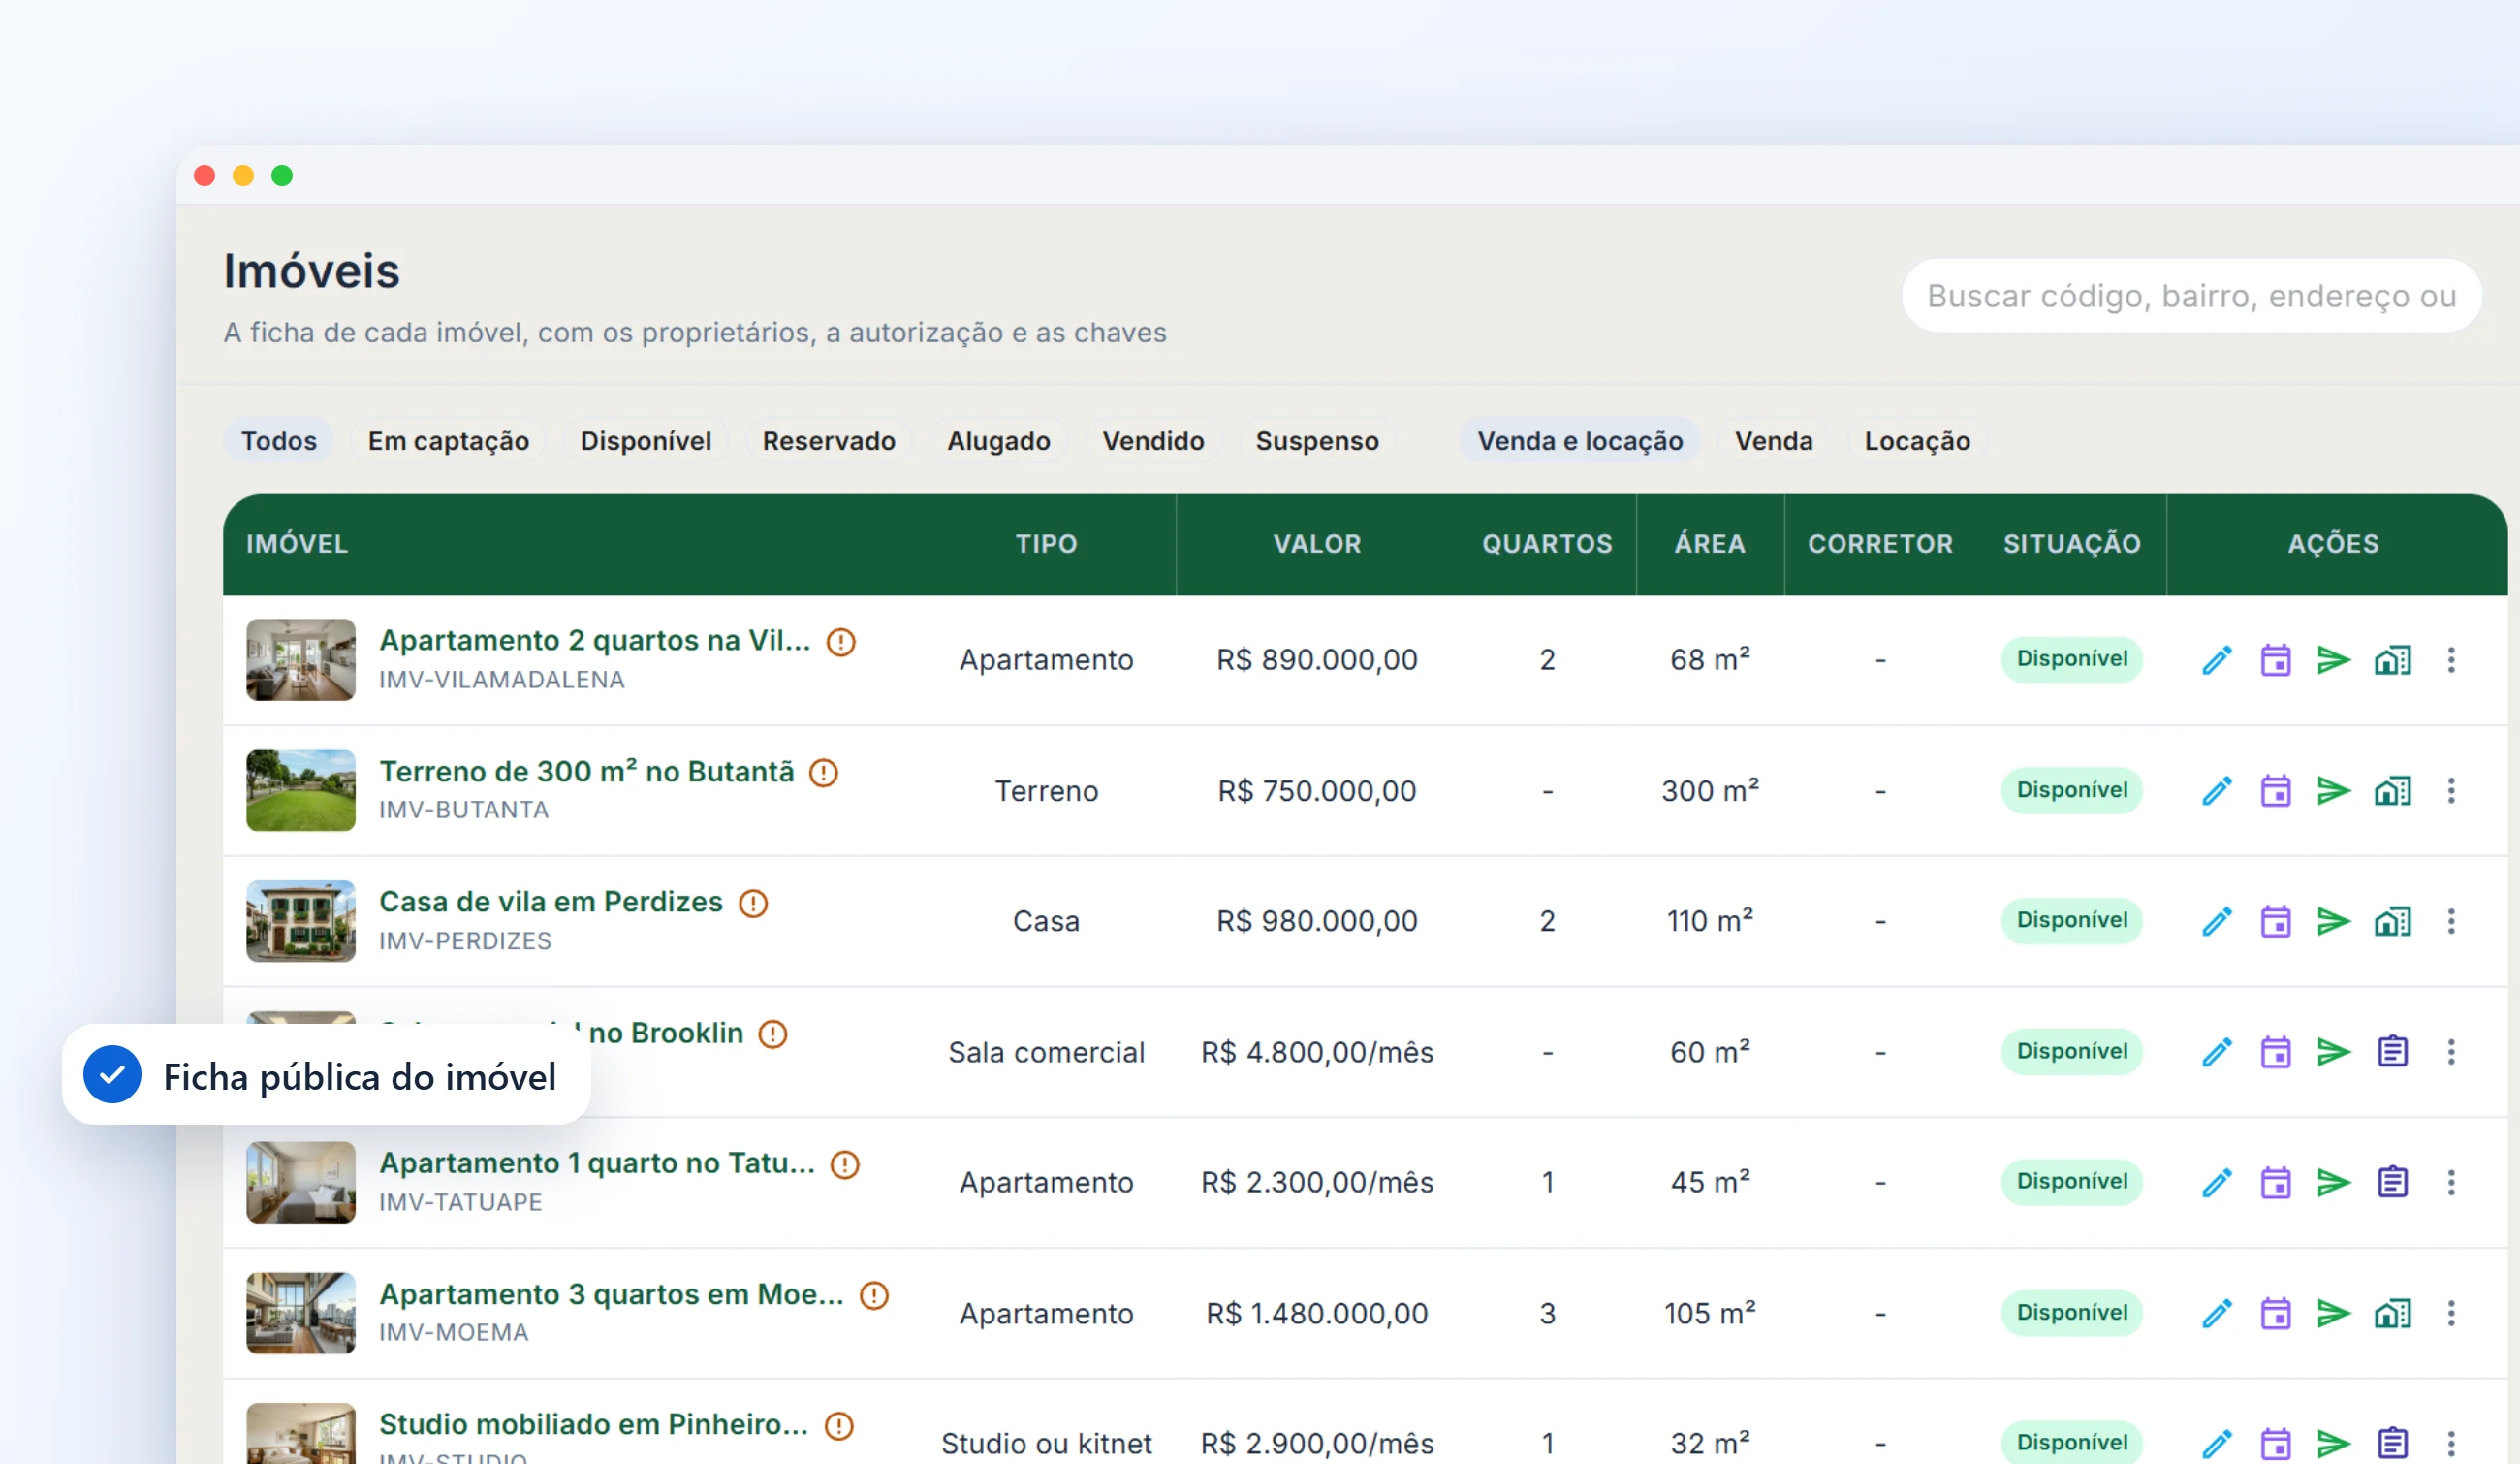Open calendar in Brooklin sala comercial row
The height and width of the screenshot is (1464, 2520).
tap(2275, 1052)
